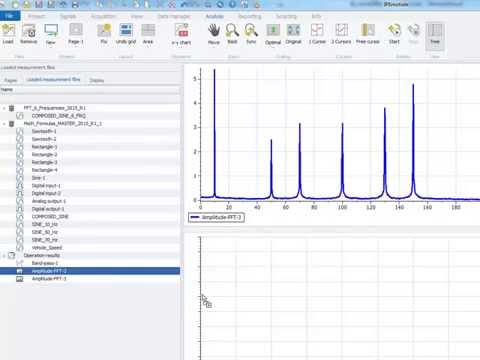Collapse the Math_Formulas_MASTER file node
This screenshot has height=360, width=480.
(x=4, y=124)
